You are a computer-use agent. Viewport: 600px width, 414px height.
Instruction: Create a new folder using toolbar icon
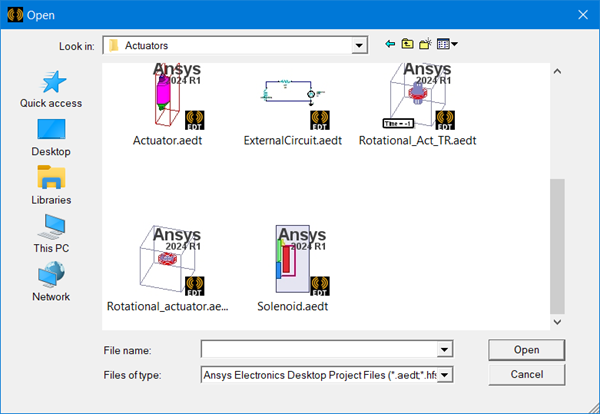click(x=425, y=44)
